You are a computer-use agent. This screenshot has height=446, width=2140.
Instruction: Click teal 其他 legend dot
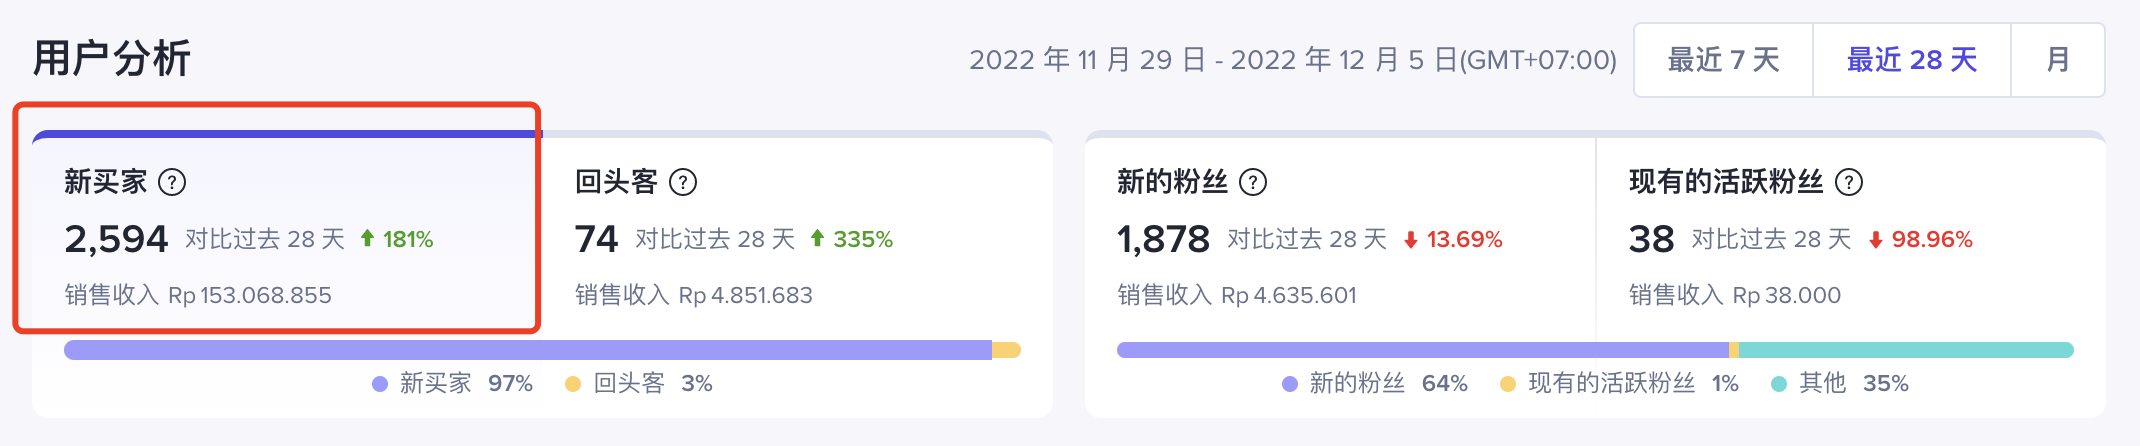(1779, 384)
